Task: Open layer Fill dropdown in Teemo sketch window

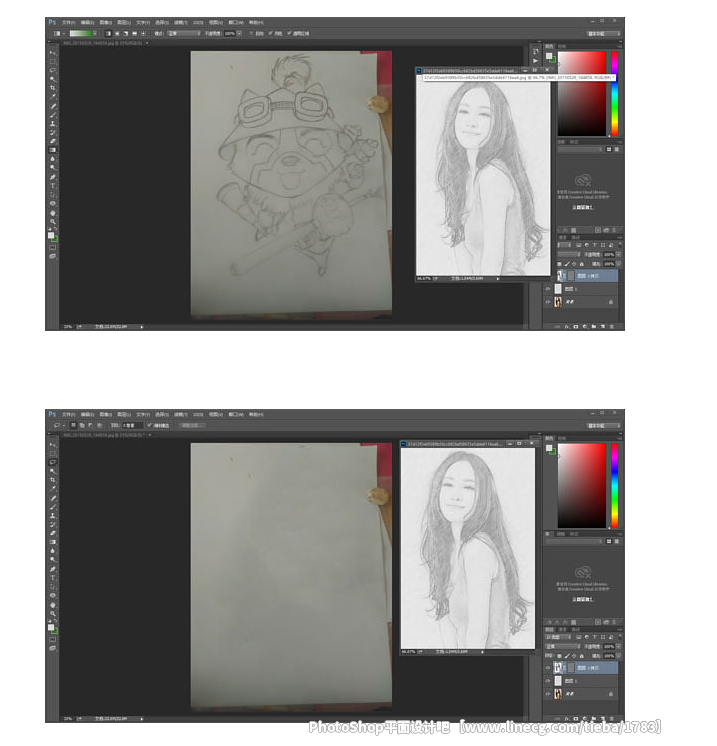Action: pos(618,264)
